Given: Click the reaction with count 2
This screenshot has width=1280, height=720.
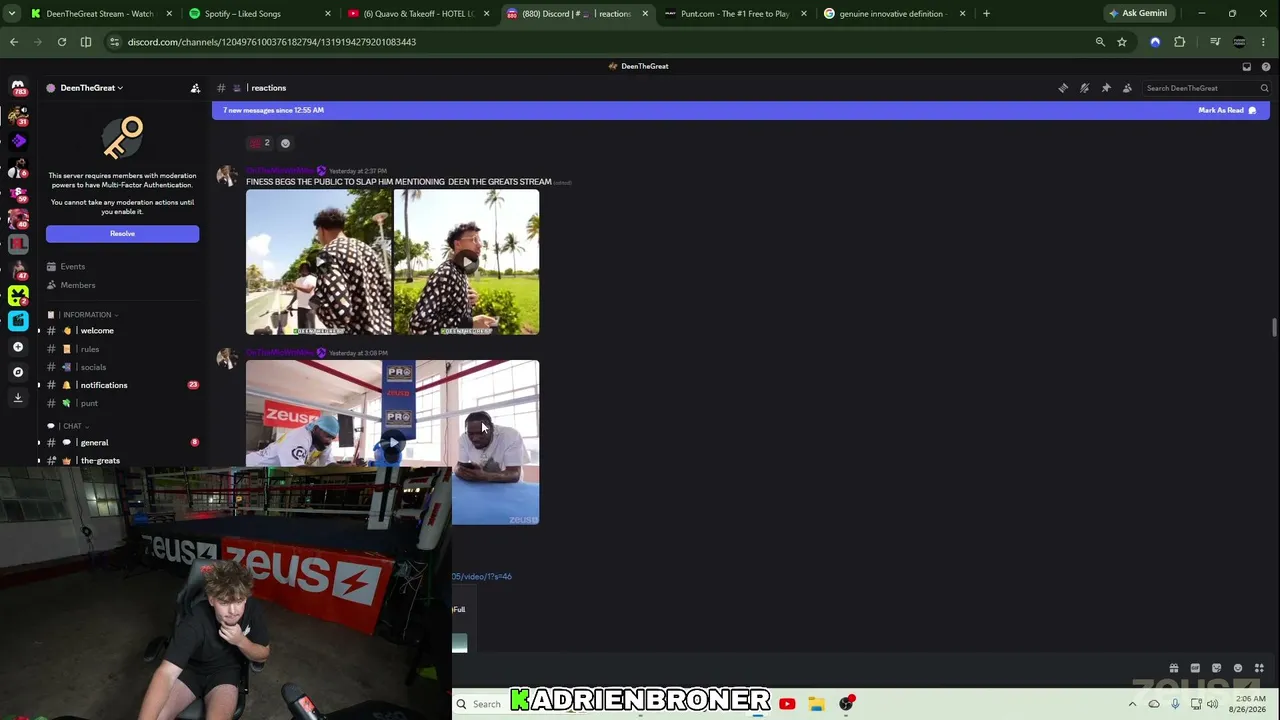Looking at the screenshot, I should point(260,143).
